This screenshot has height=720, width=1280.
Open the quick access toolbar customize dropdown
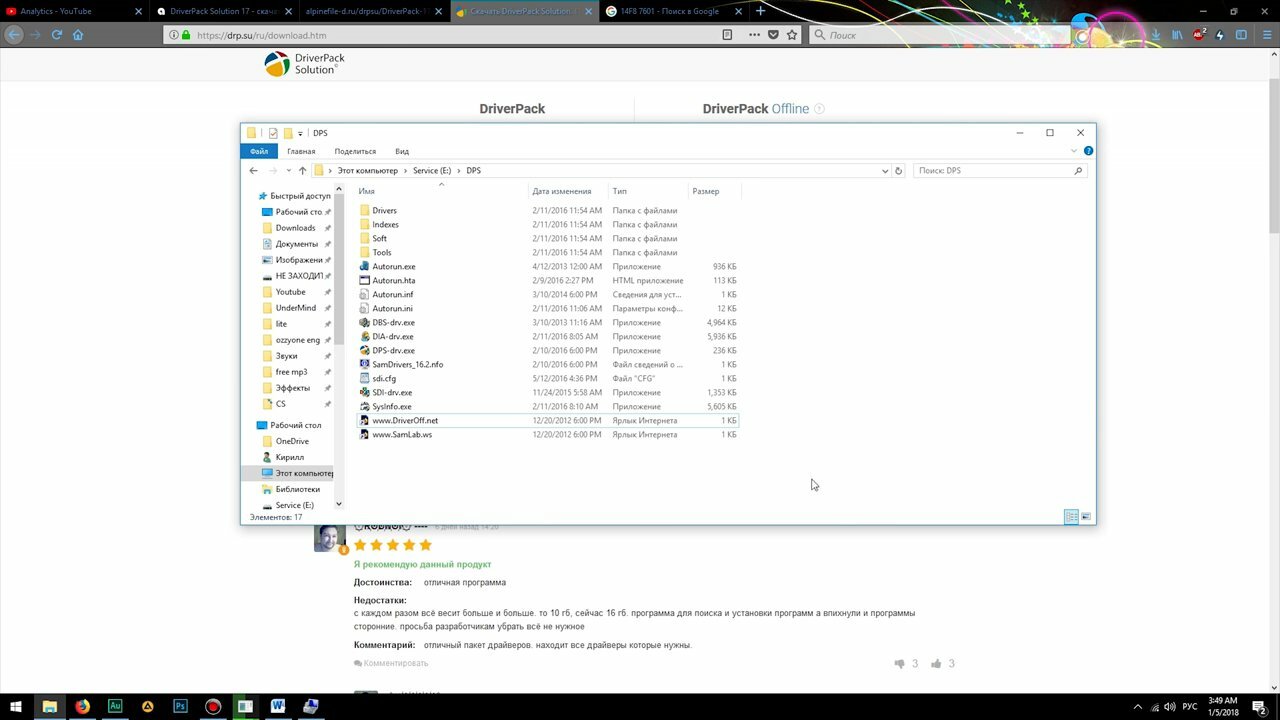coord(300,133)
